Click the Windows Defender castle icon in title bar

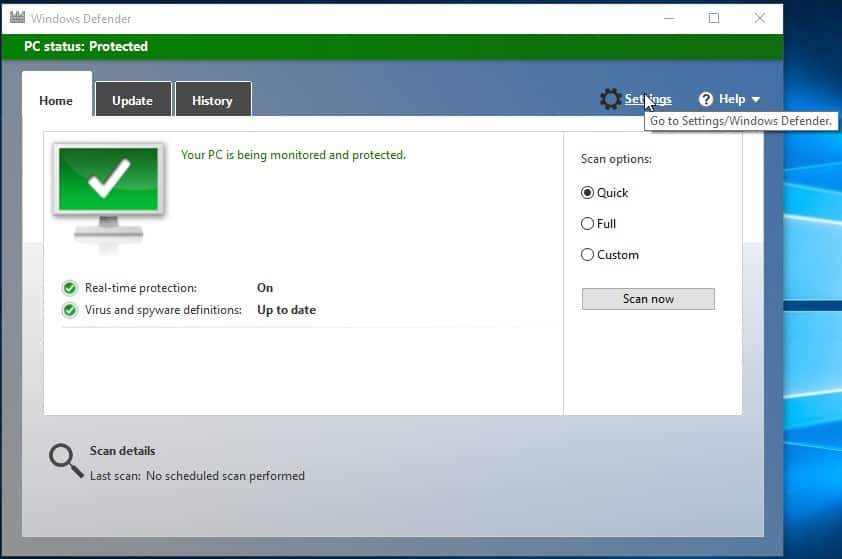point(17,18)
